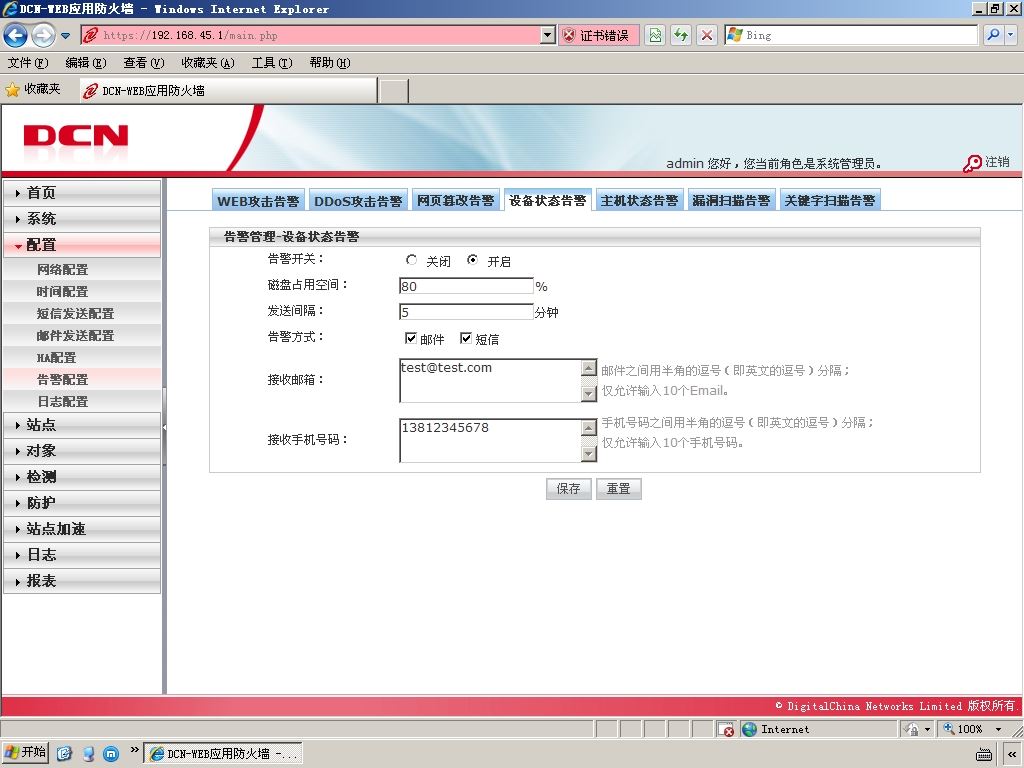Viewport: 1024px width, 768px height.
Task: Expand the 防护 sidebar section
Action: (x=82, y=503)
